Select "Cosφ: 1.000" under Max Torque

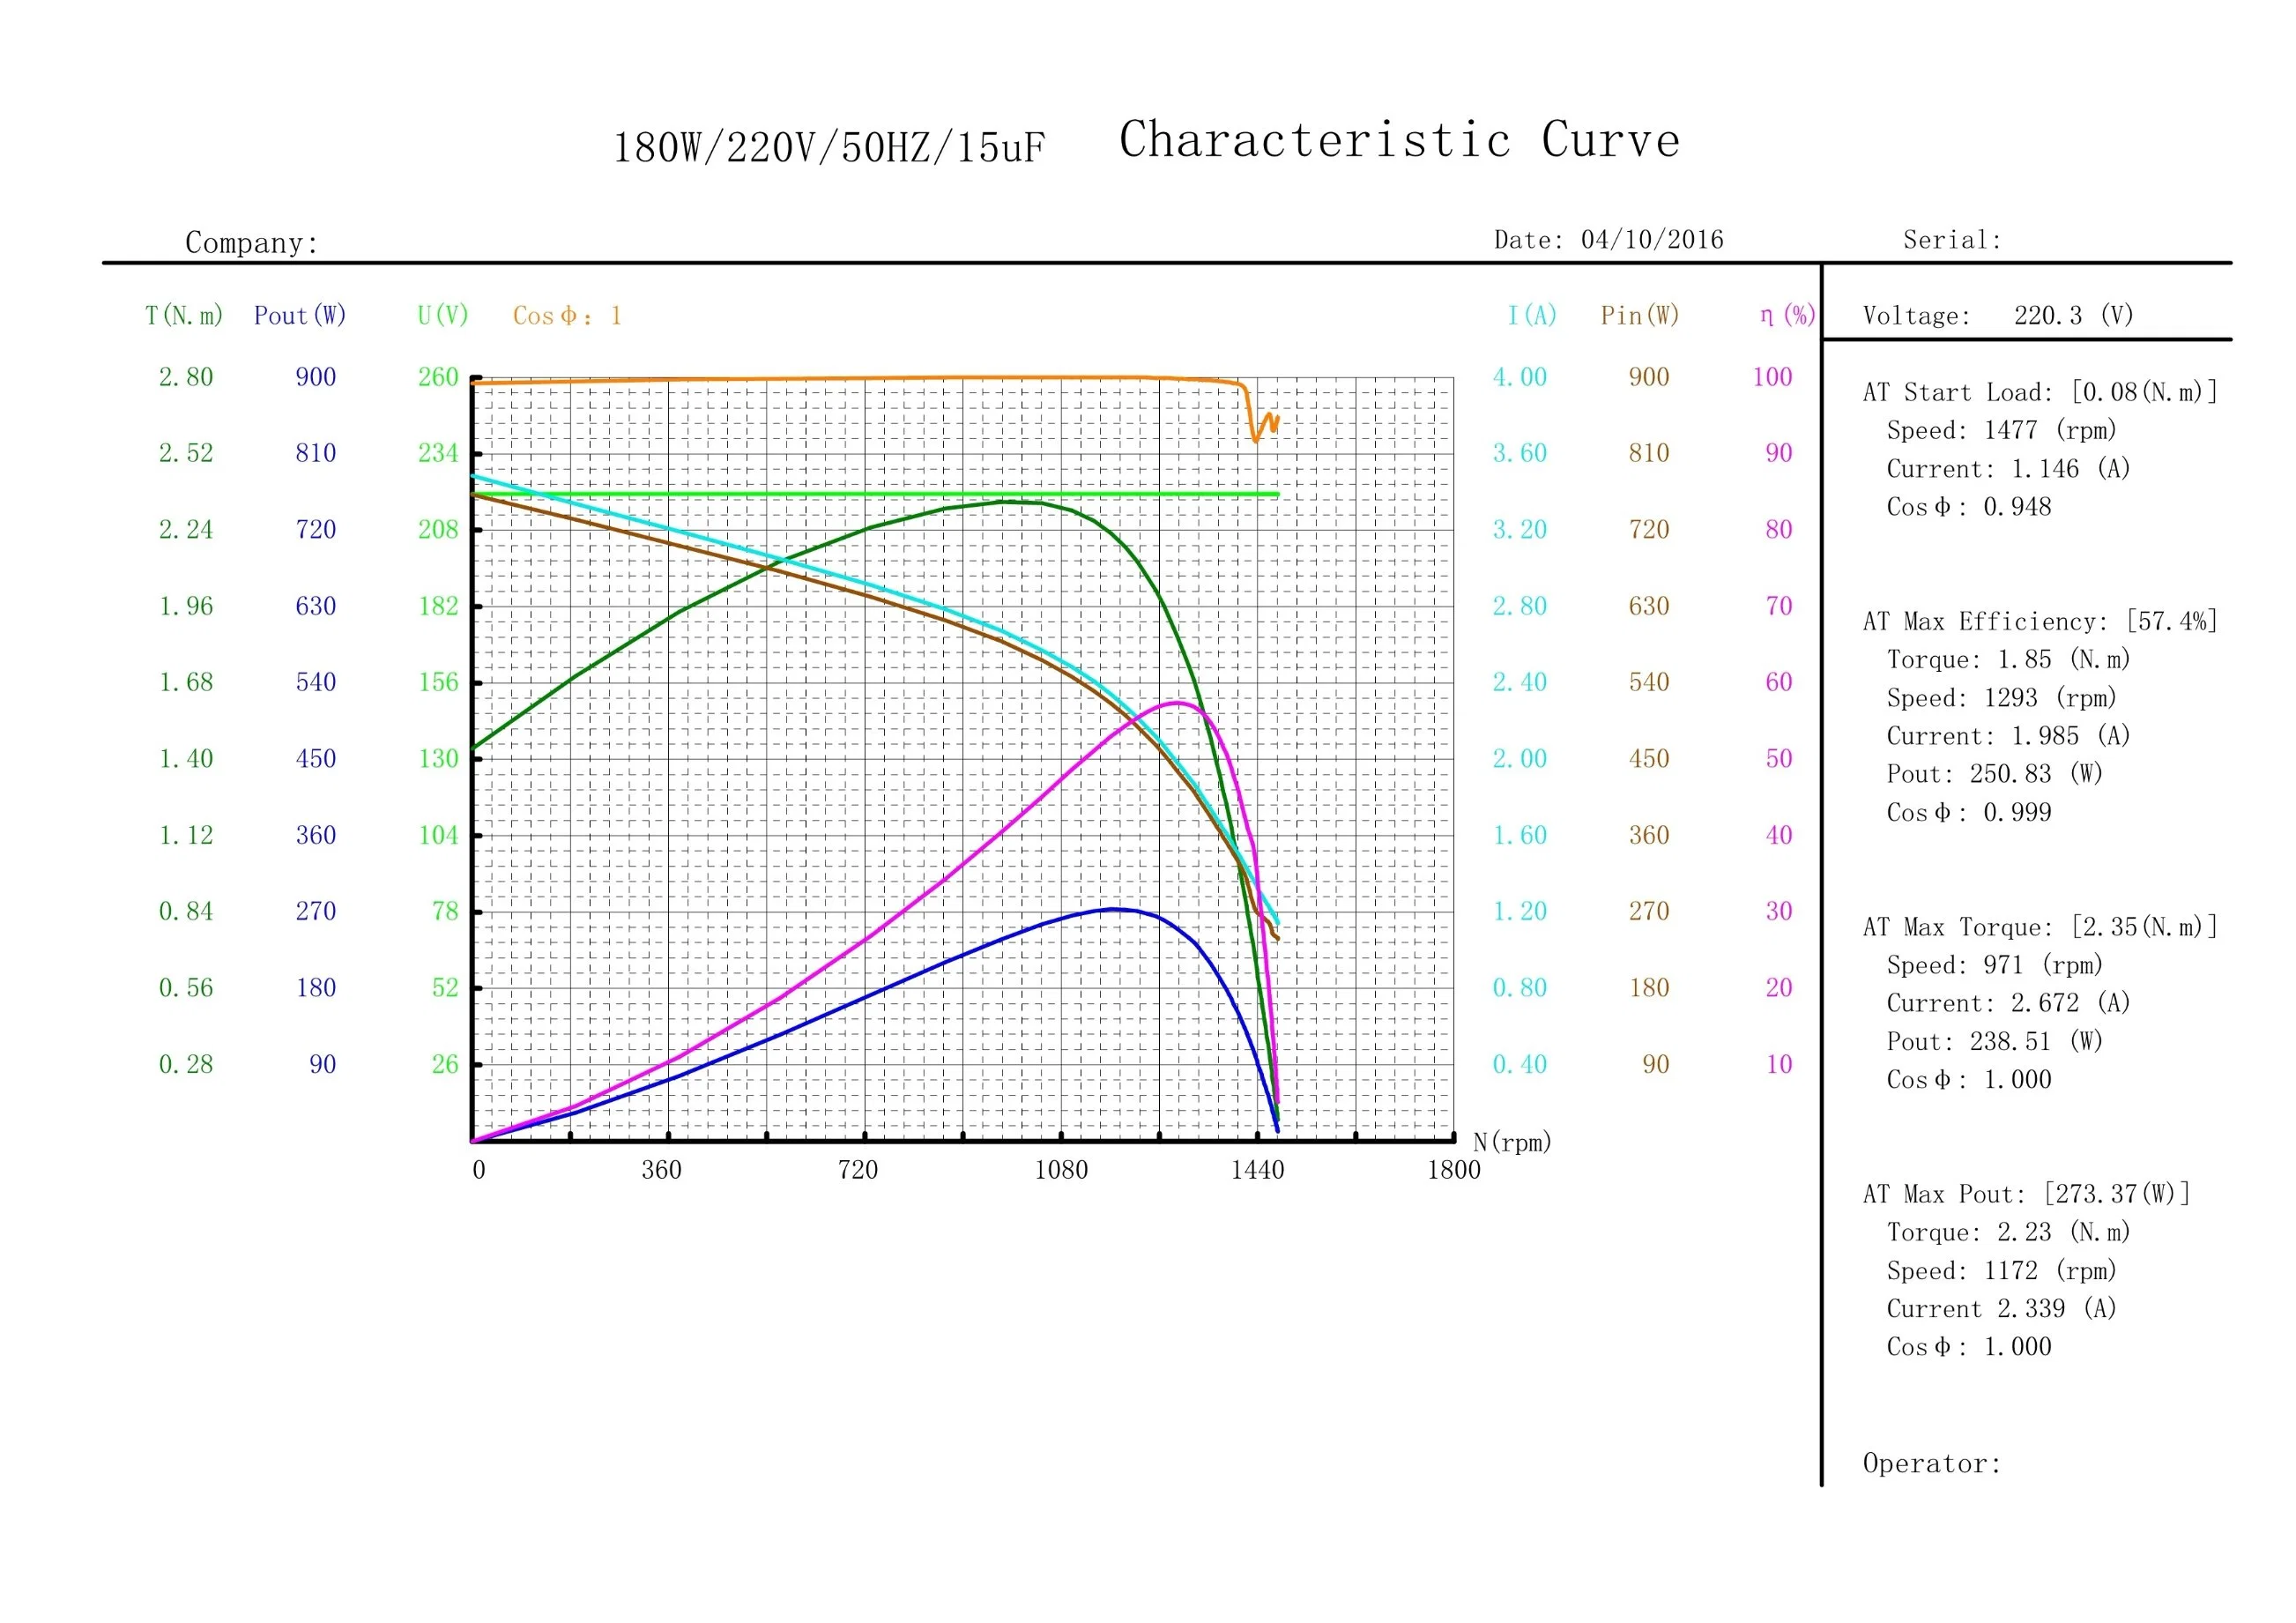point(1969,1080)
